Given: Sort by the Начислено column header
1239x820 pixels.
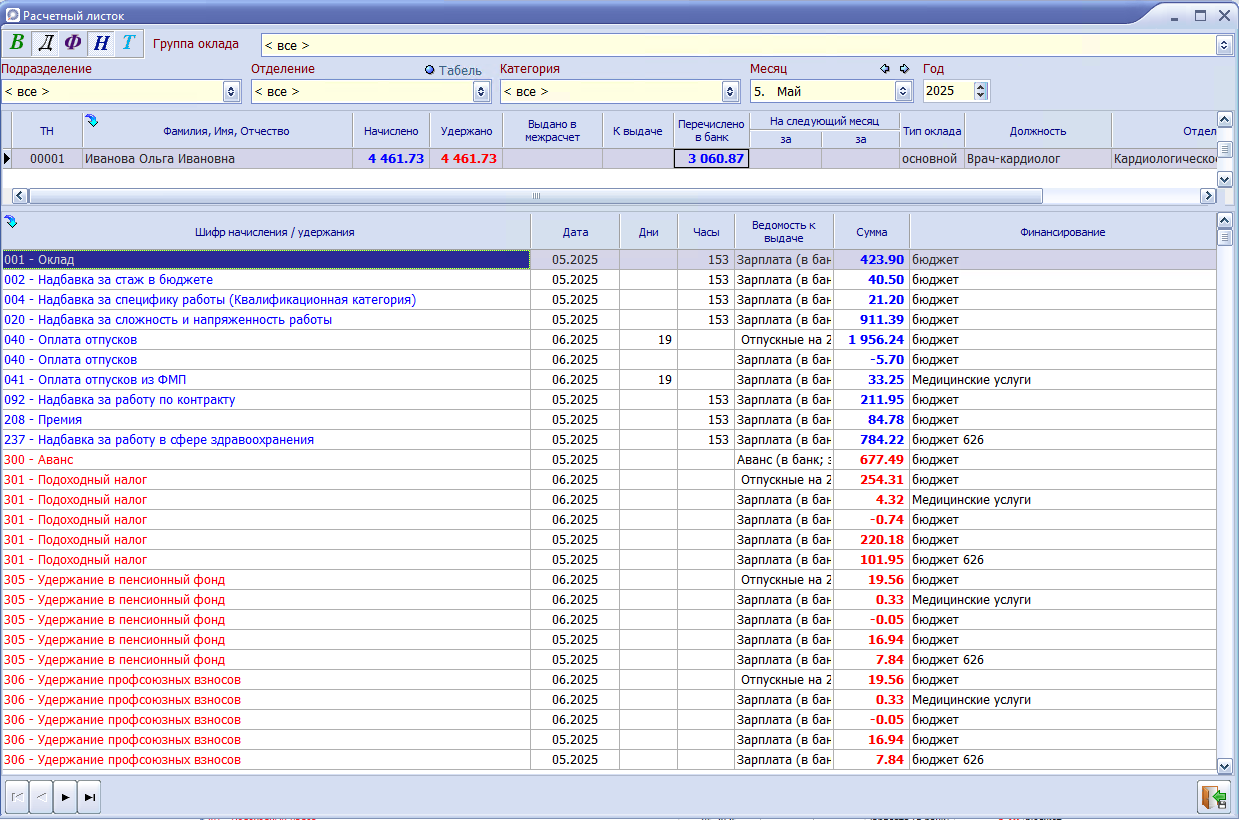Looking at the screenshot, I should [x=391, y=131].
